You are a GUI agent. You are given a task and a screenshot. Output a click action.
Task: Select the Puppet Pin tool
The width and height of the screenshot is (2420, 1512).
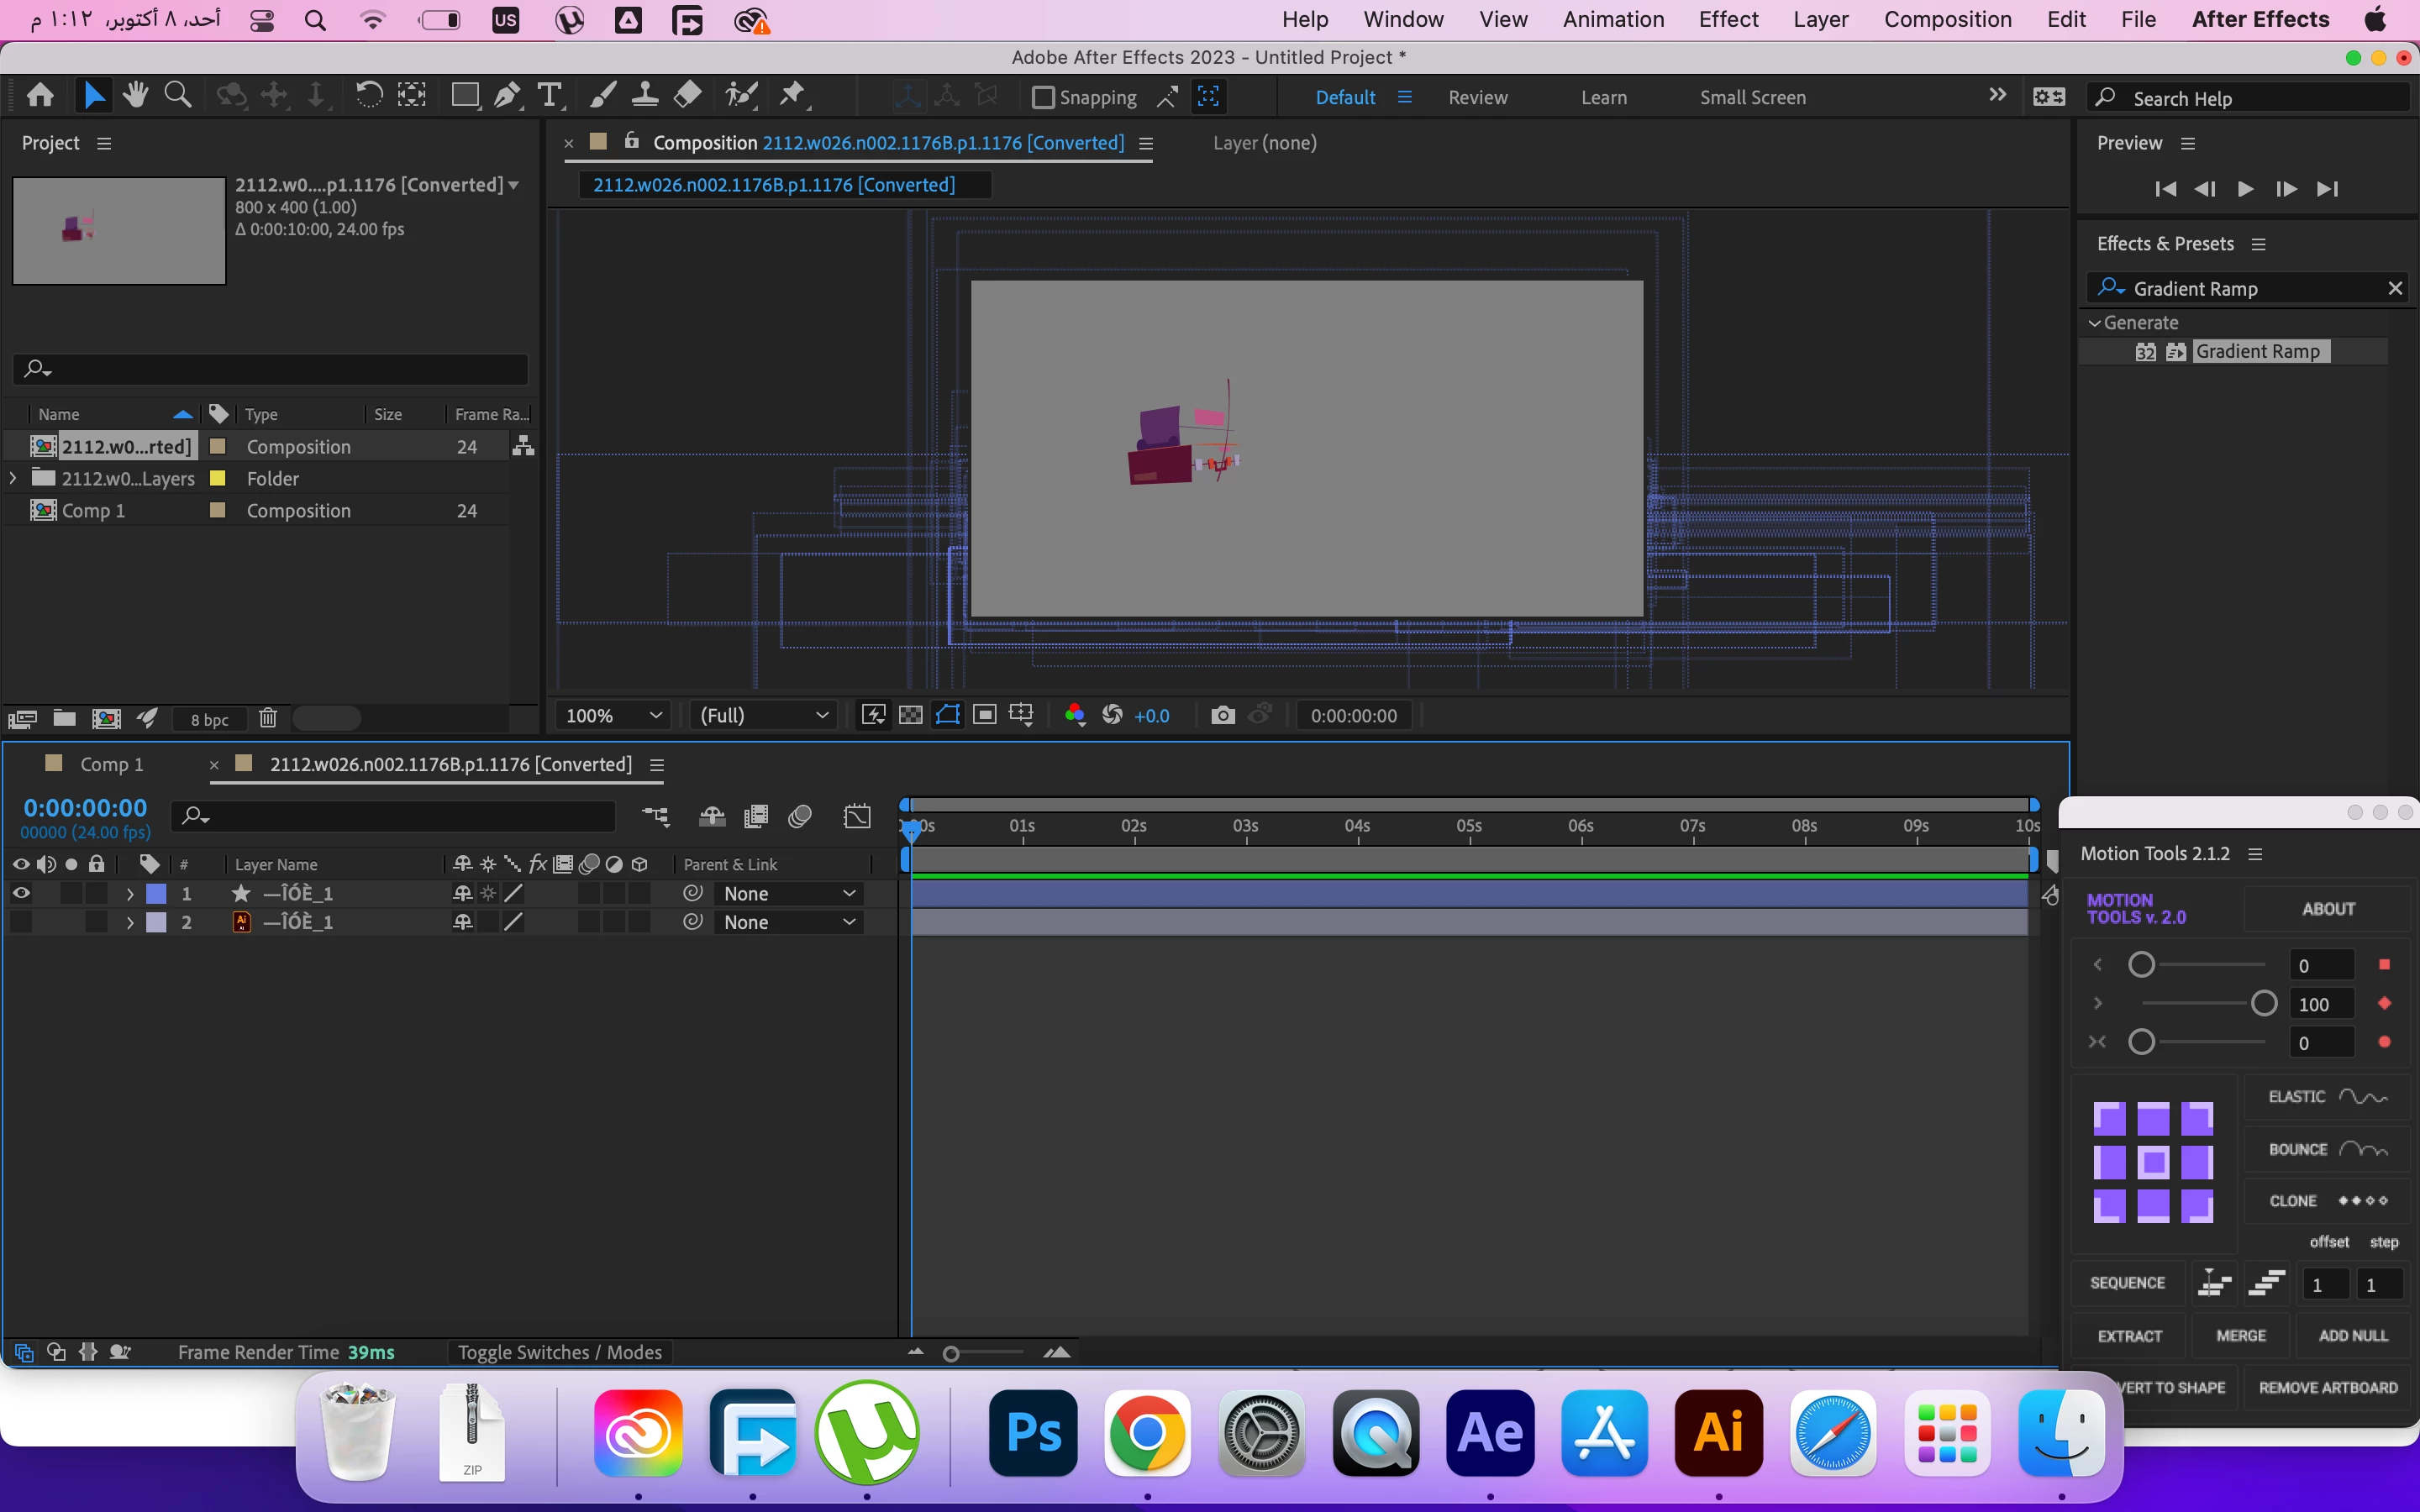[792, 96]
